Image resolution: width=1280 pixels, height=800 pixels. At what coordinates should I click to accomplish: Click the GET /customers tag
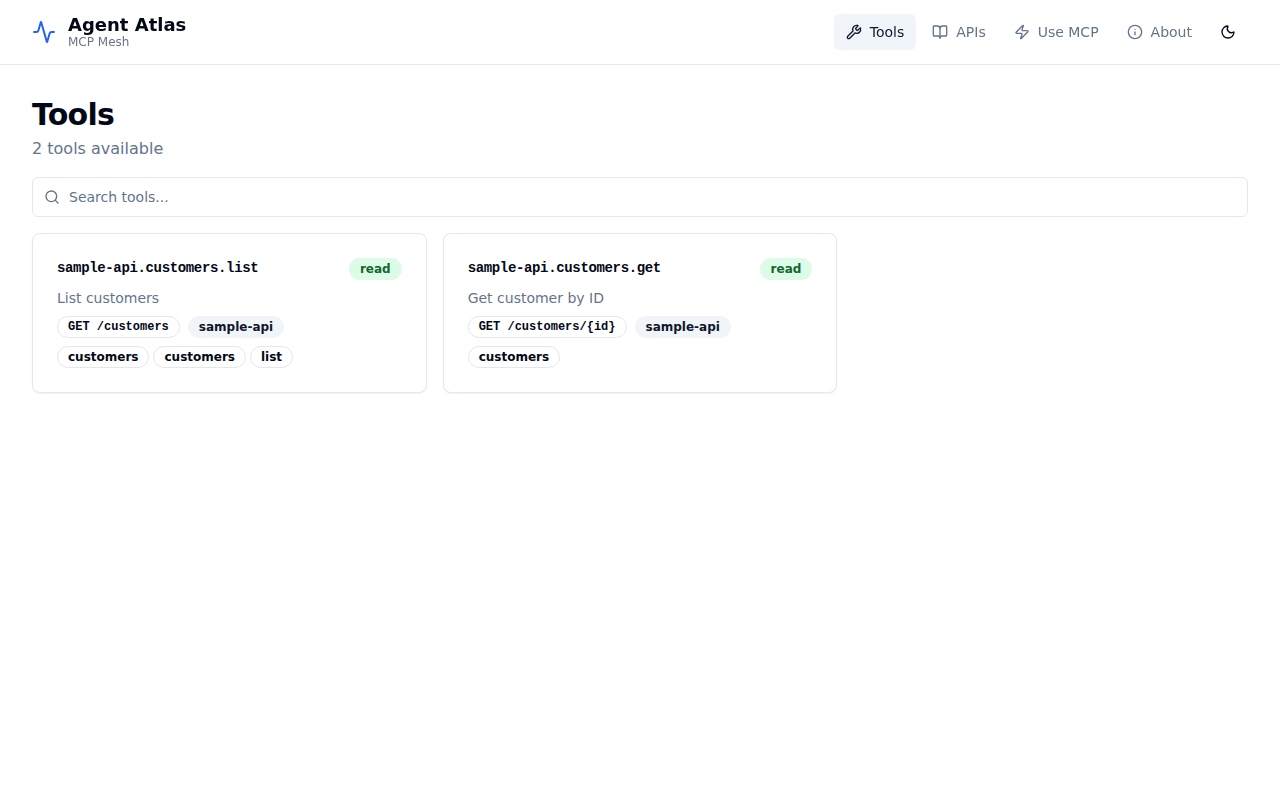(118, 326)
